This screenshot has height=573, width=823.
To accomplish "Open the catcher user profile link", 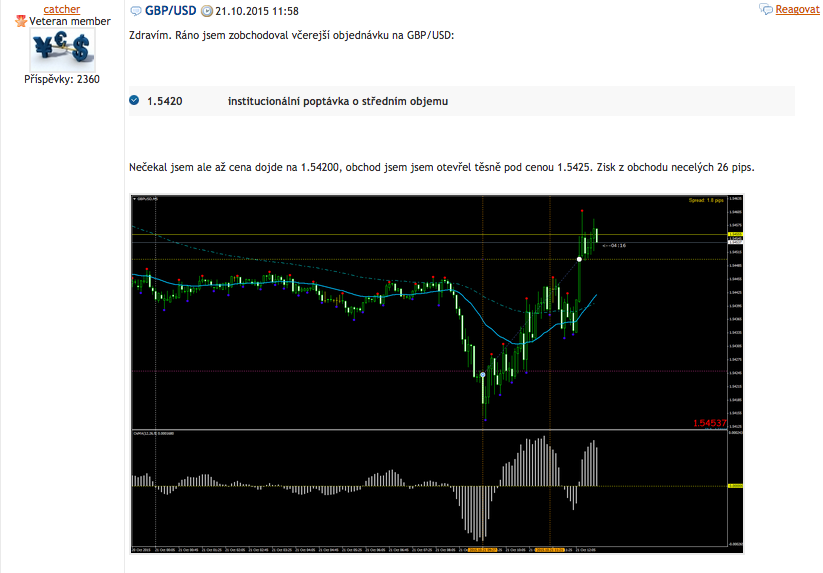I will pyautogui.click(x=62, y=9).
